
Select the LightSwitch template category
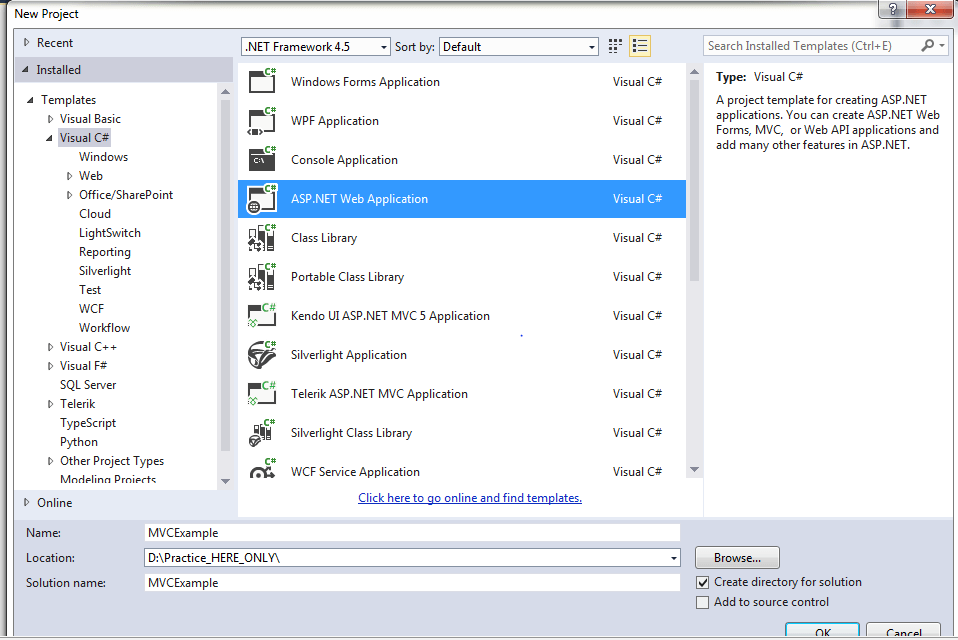[109, 233]
